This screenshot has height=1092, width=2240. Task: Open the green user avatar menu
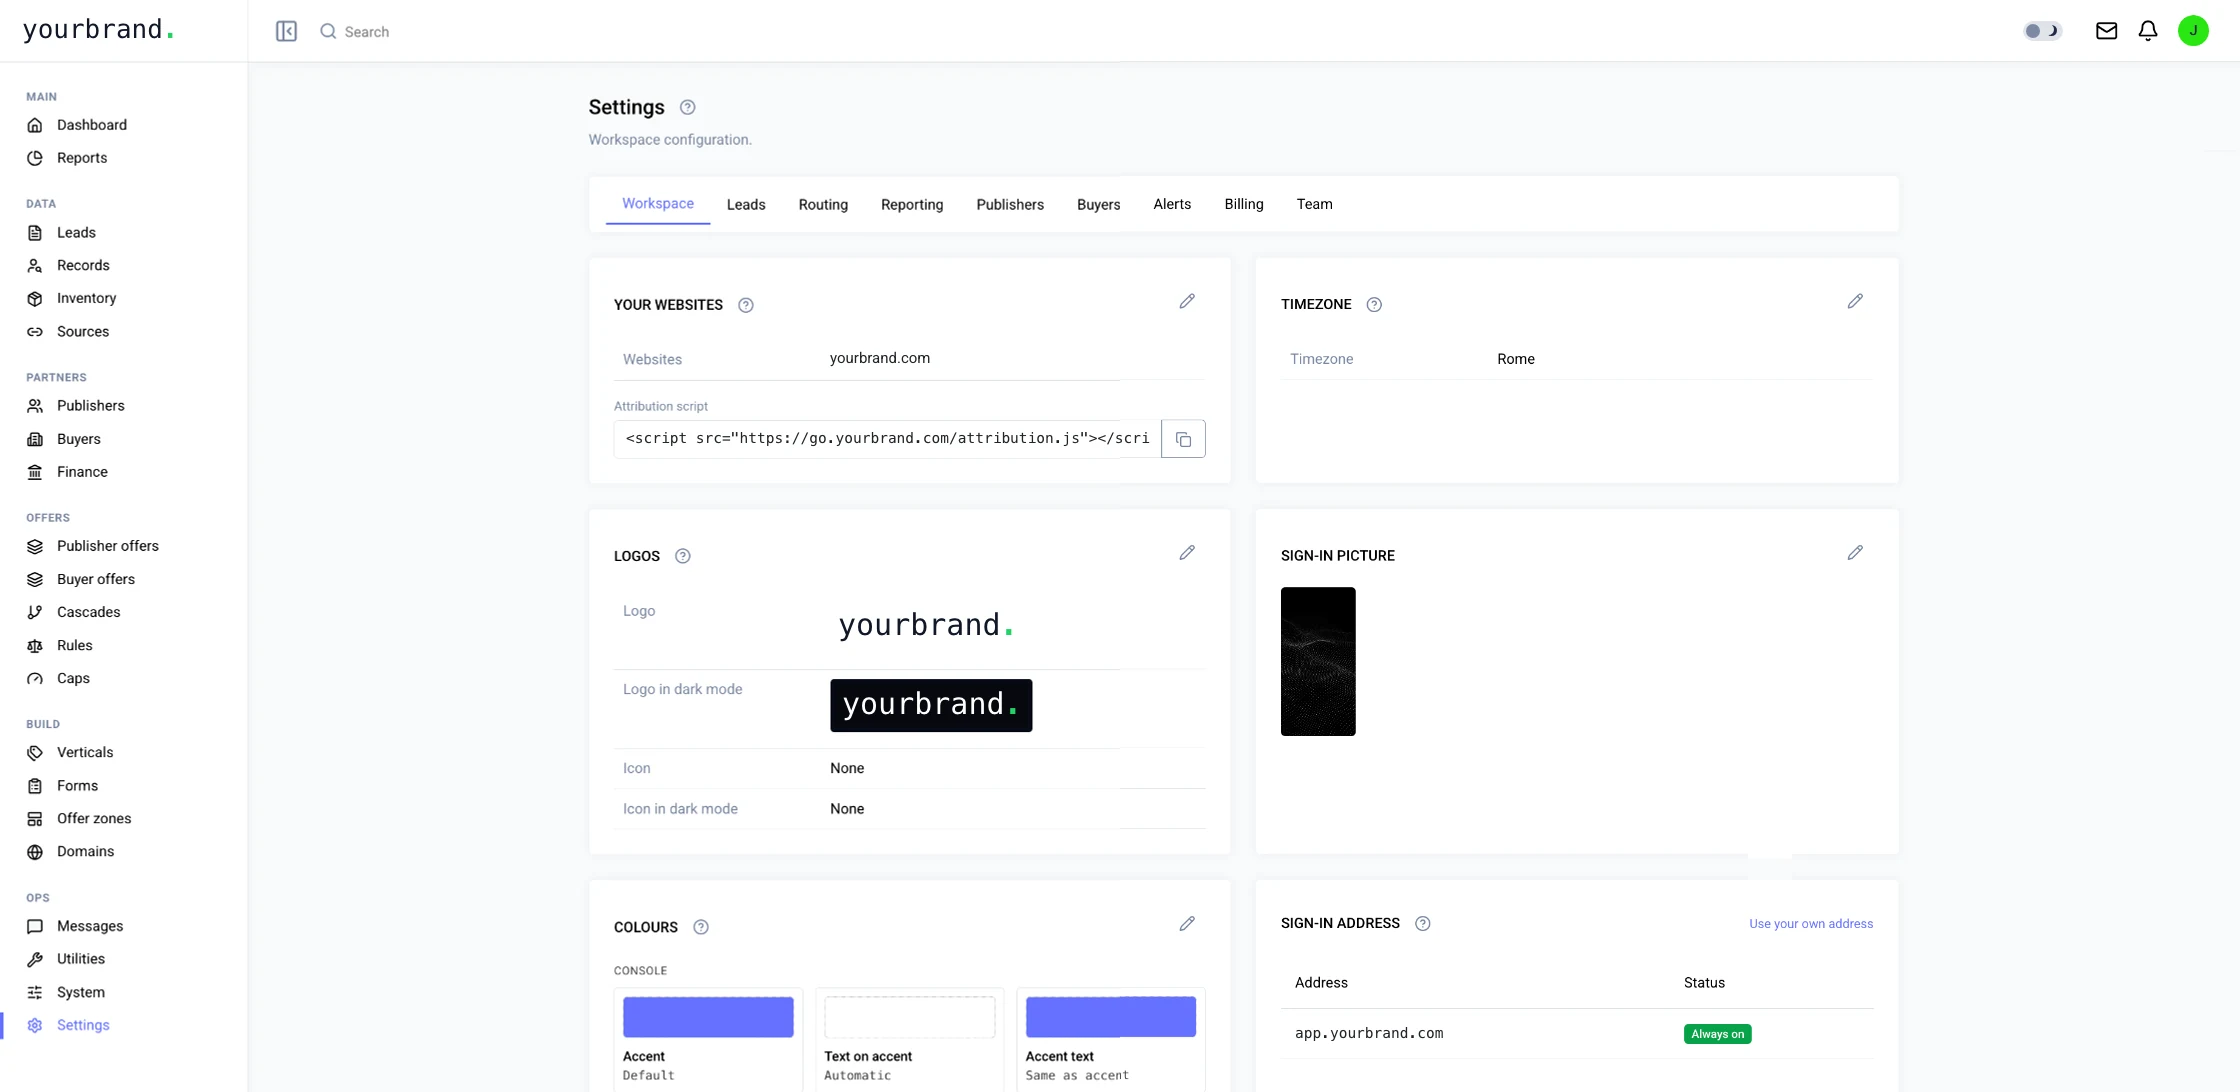click(x=2193, y=31)
